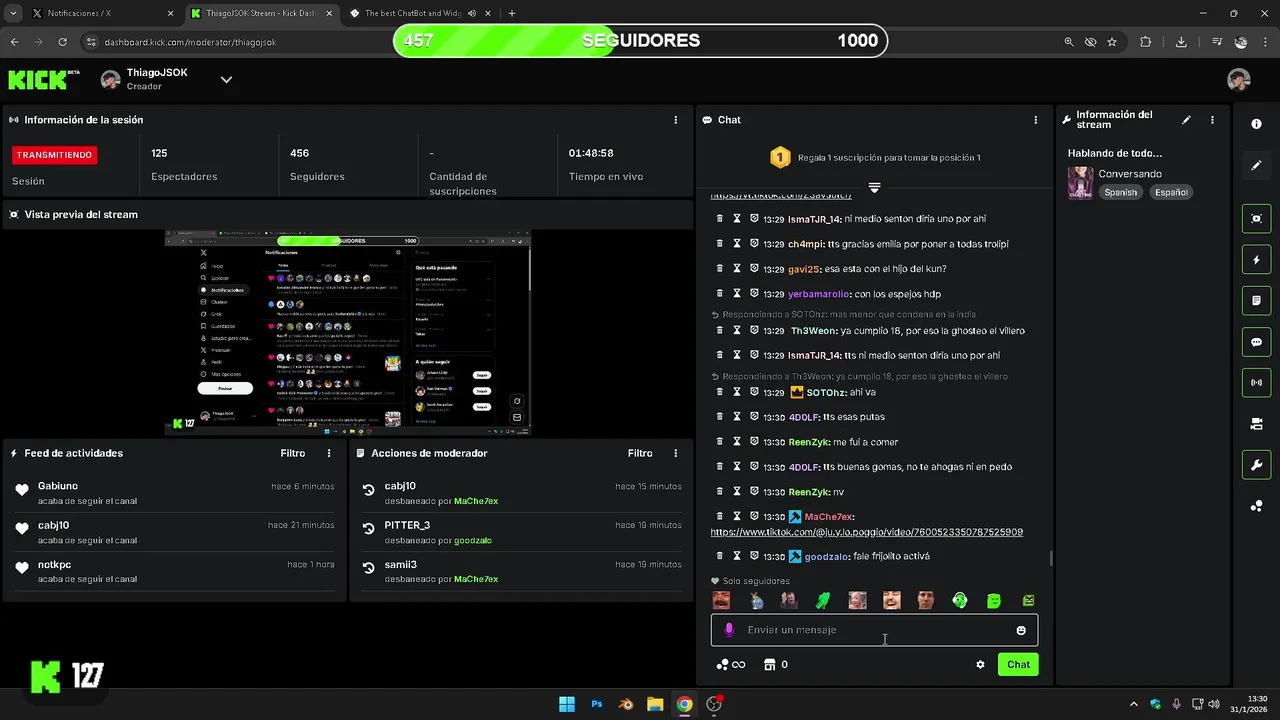Screen dimensions: 1280x720
Task: Open Chrome downloads icon
Action: coord(1181,42)
